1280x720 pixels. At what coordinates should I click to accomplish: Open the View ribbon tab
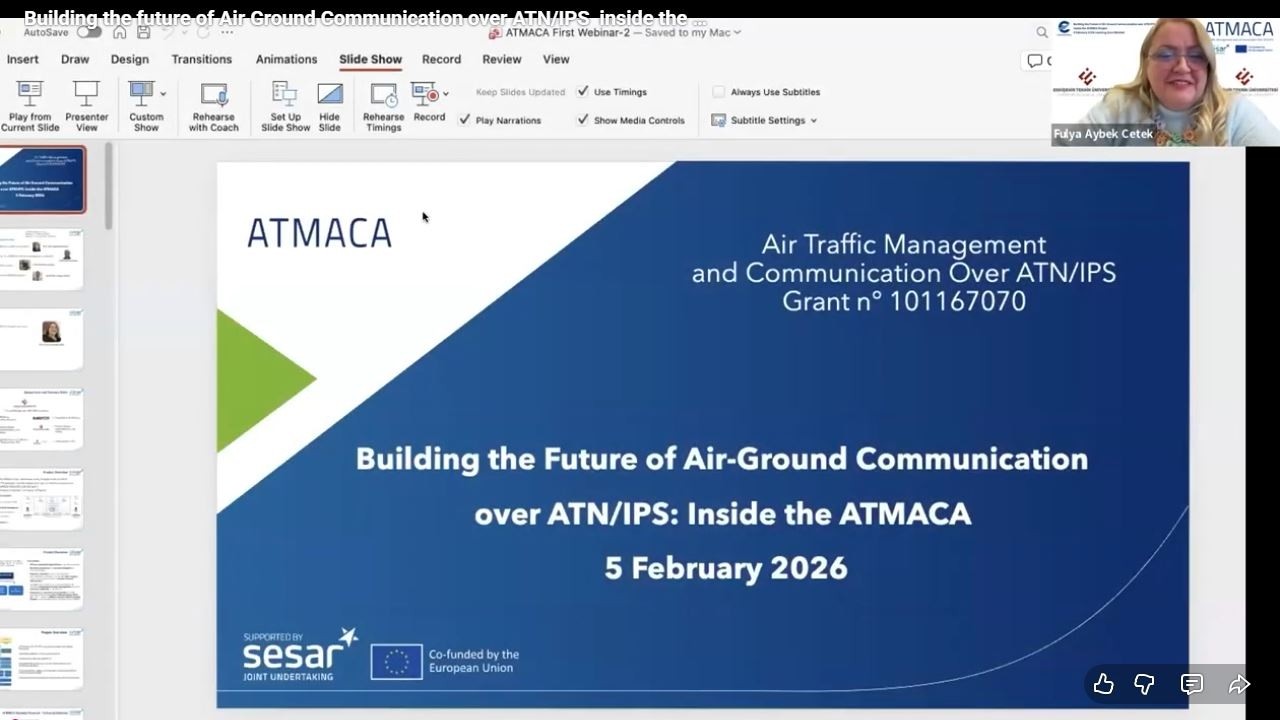[556, 59]
